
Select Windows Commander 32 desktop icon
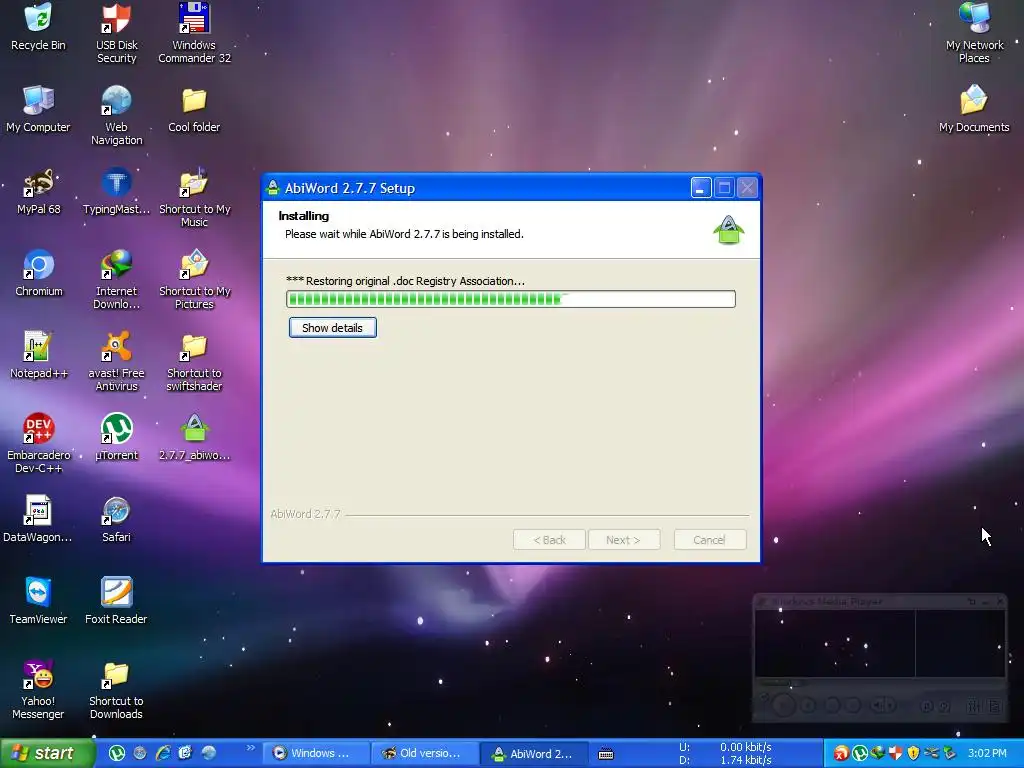tap(194, 31)
